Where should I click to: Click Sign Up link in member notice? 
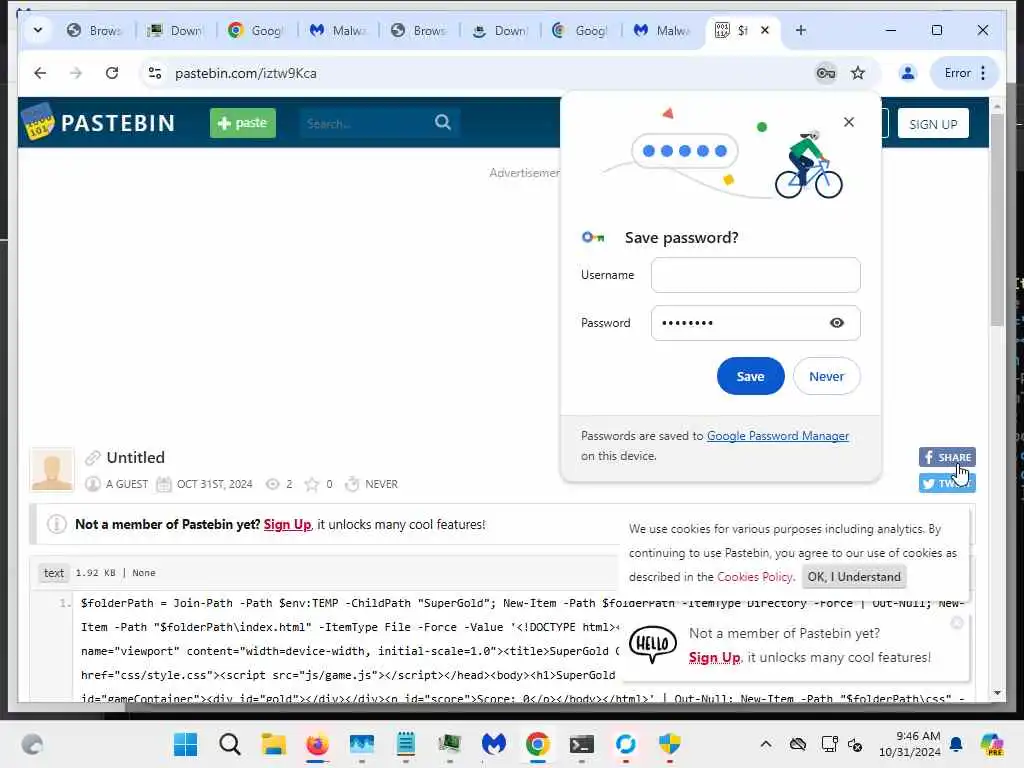(x=287, y=524)
